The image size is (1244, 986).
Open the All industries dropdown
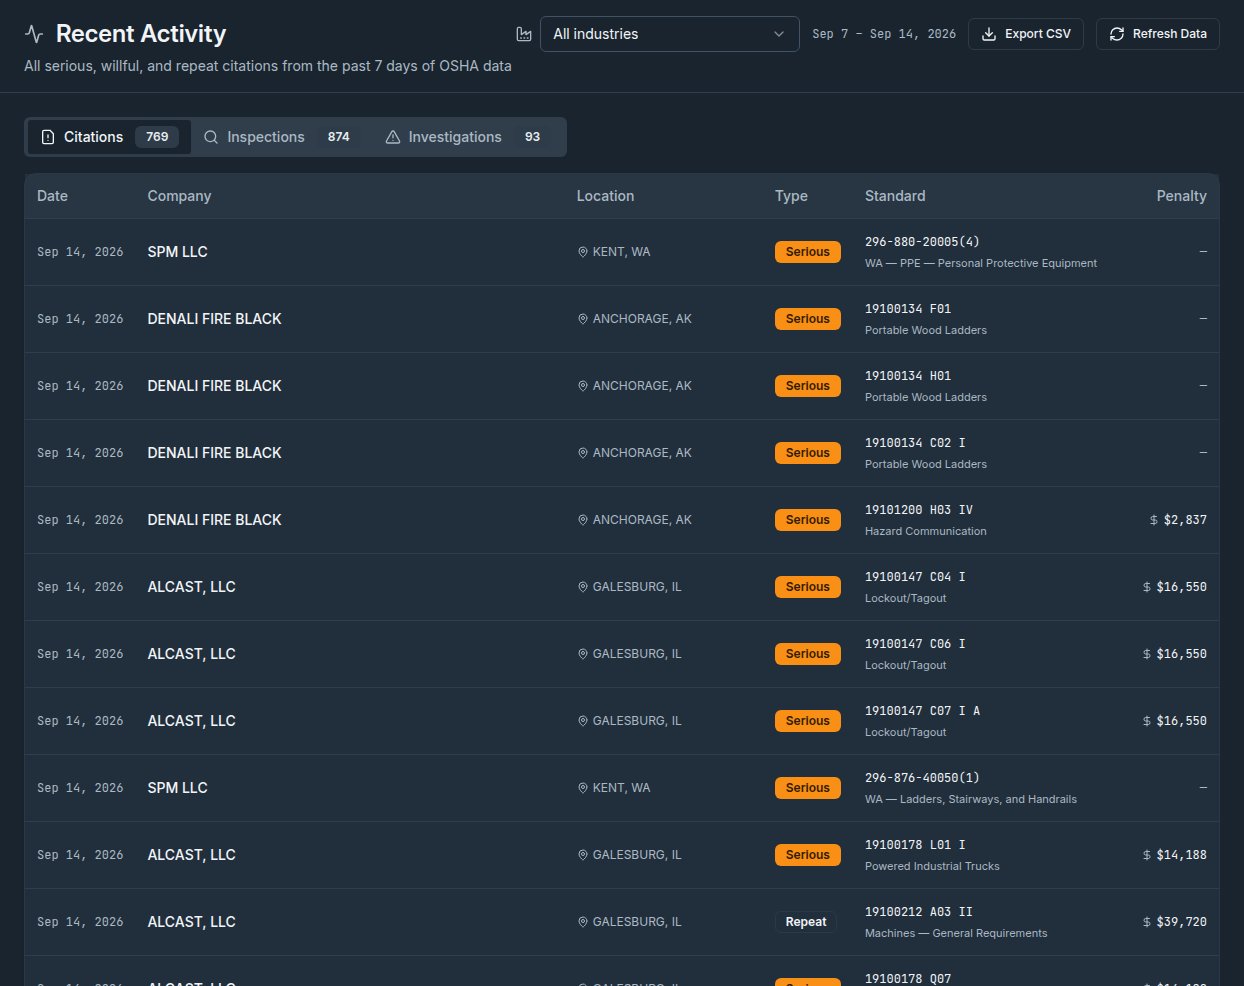[x=669, y=34]
